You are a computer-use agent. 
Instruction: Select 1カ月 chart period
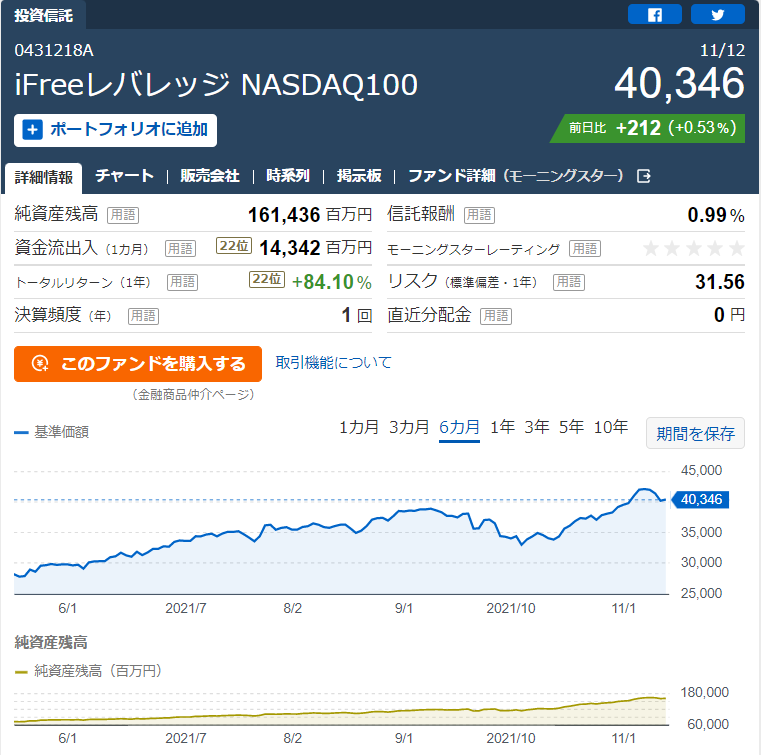(x=359, y=427)
